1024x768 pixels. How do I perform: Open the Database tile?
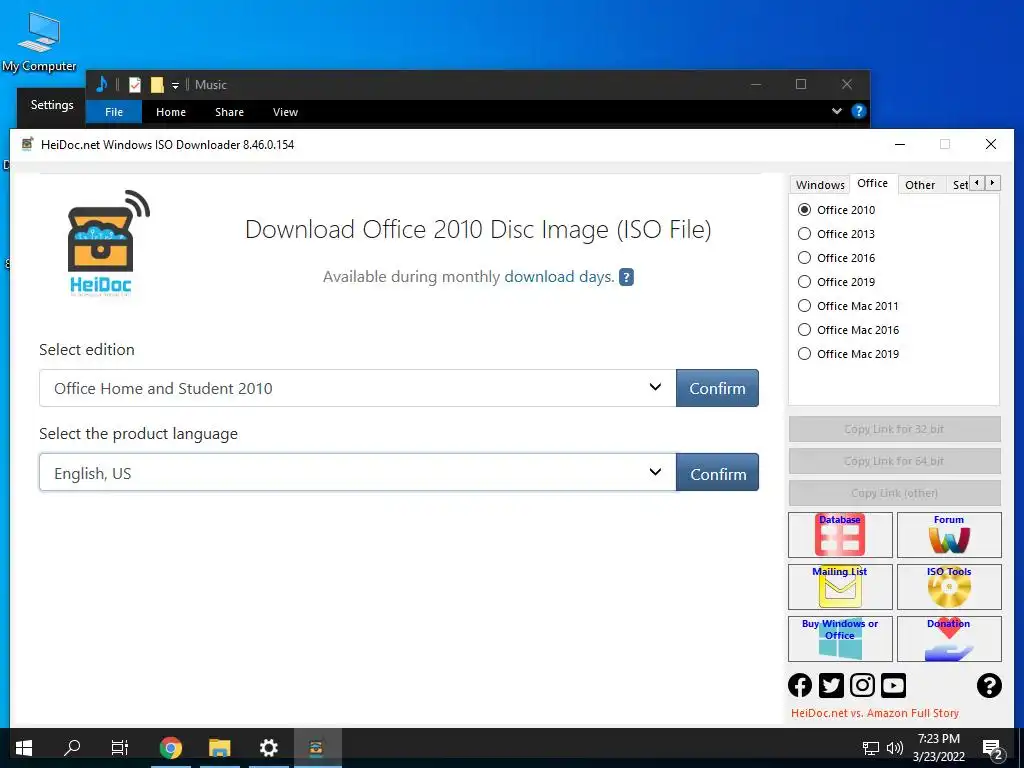click(x=840, y=535)
